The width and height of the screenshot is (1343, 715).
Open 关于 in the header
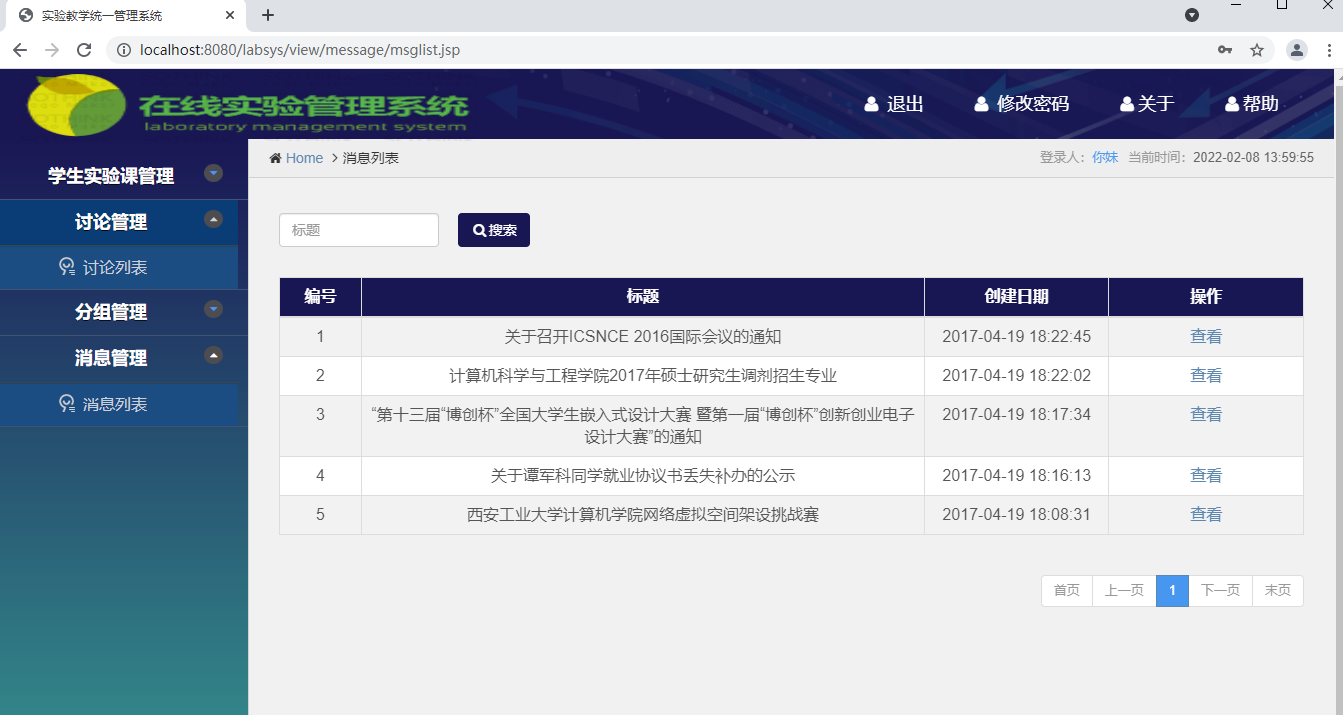[x=1147, y=104]
